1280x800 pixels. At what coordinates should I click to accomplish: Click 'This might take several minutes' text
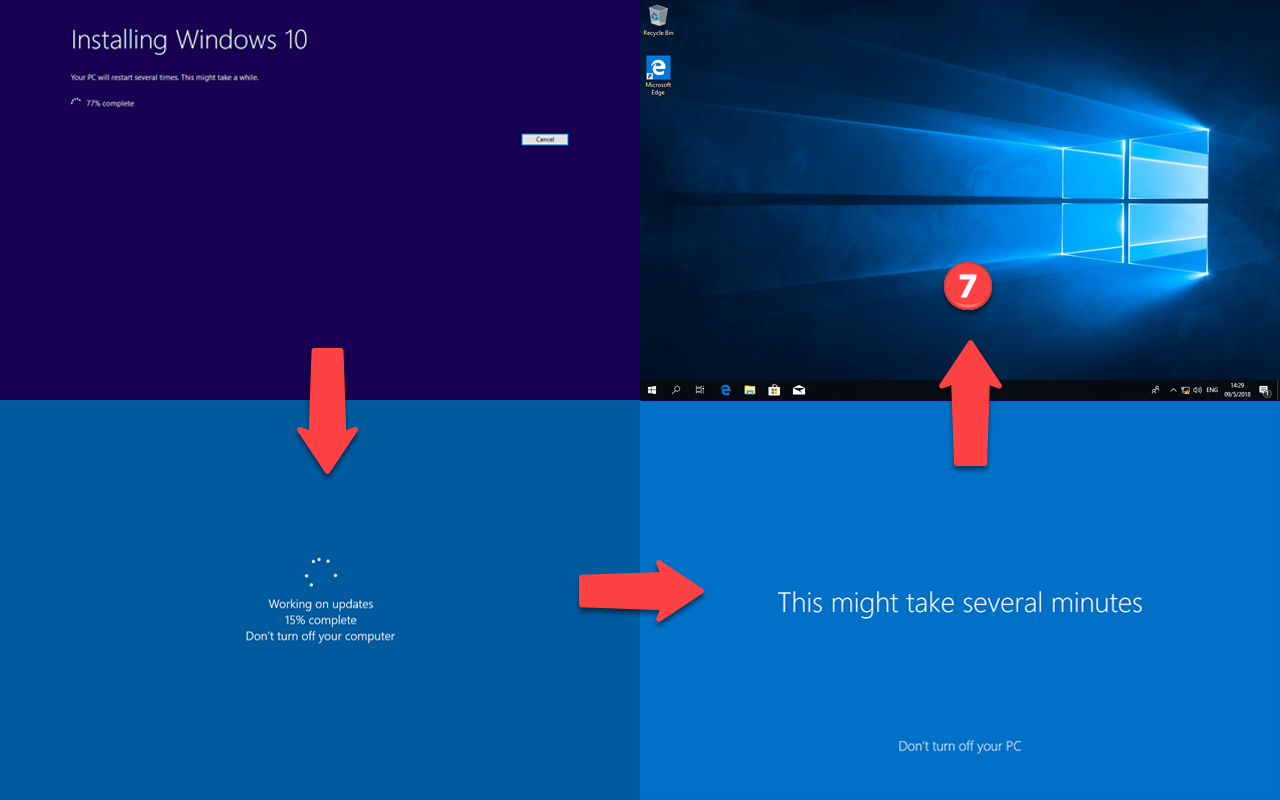[x=960, y=603]
